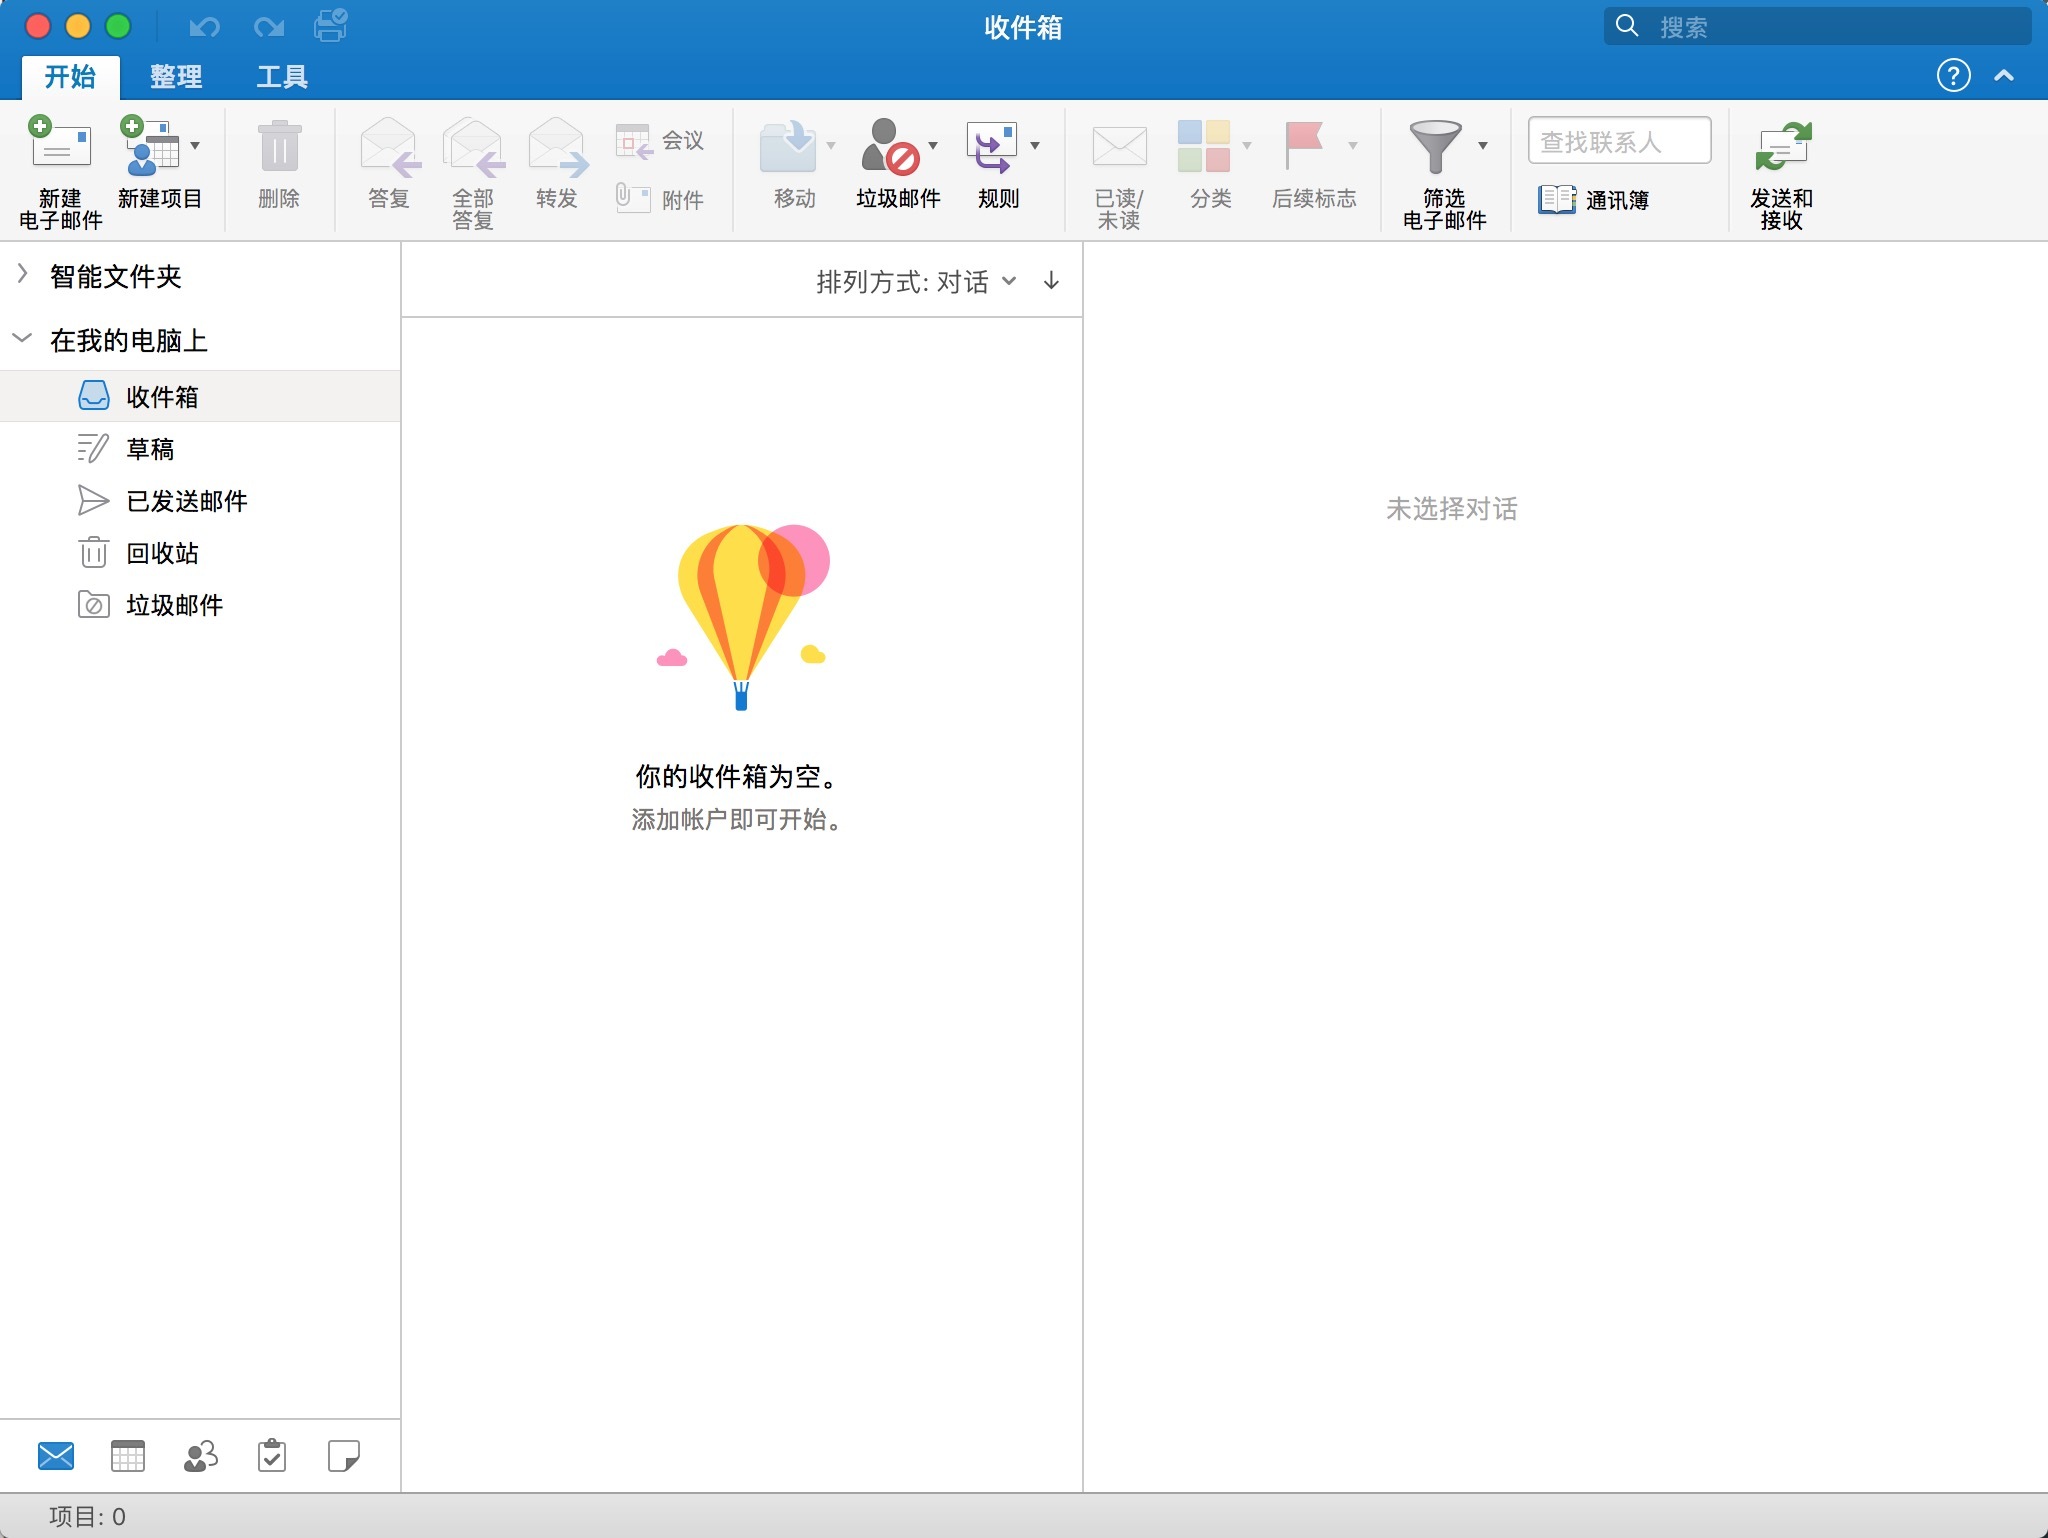Open the 工具 ribbon tab

coord(283,76)
